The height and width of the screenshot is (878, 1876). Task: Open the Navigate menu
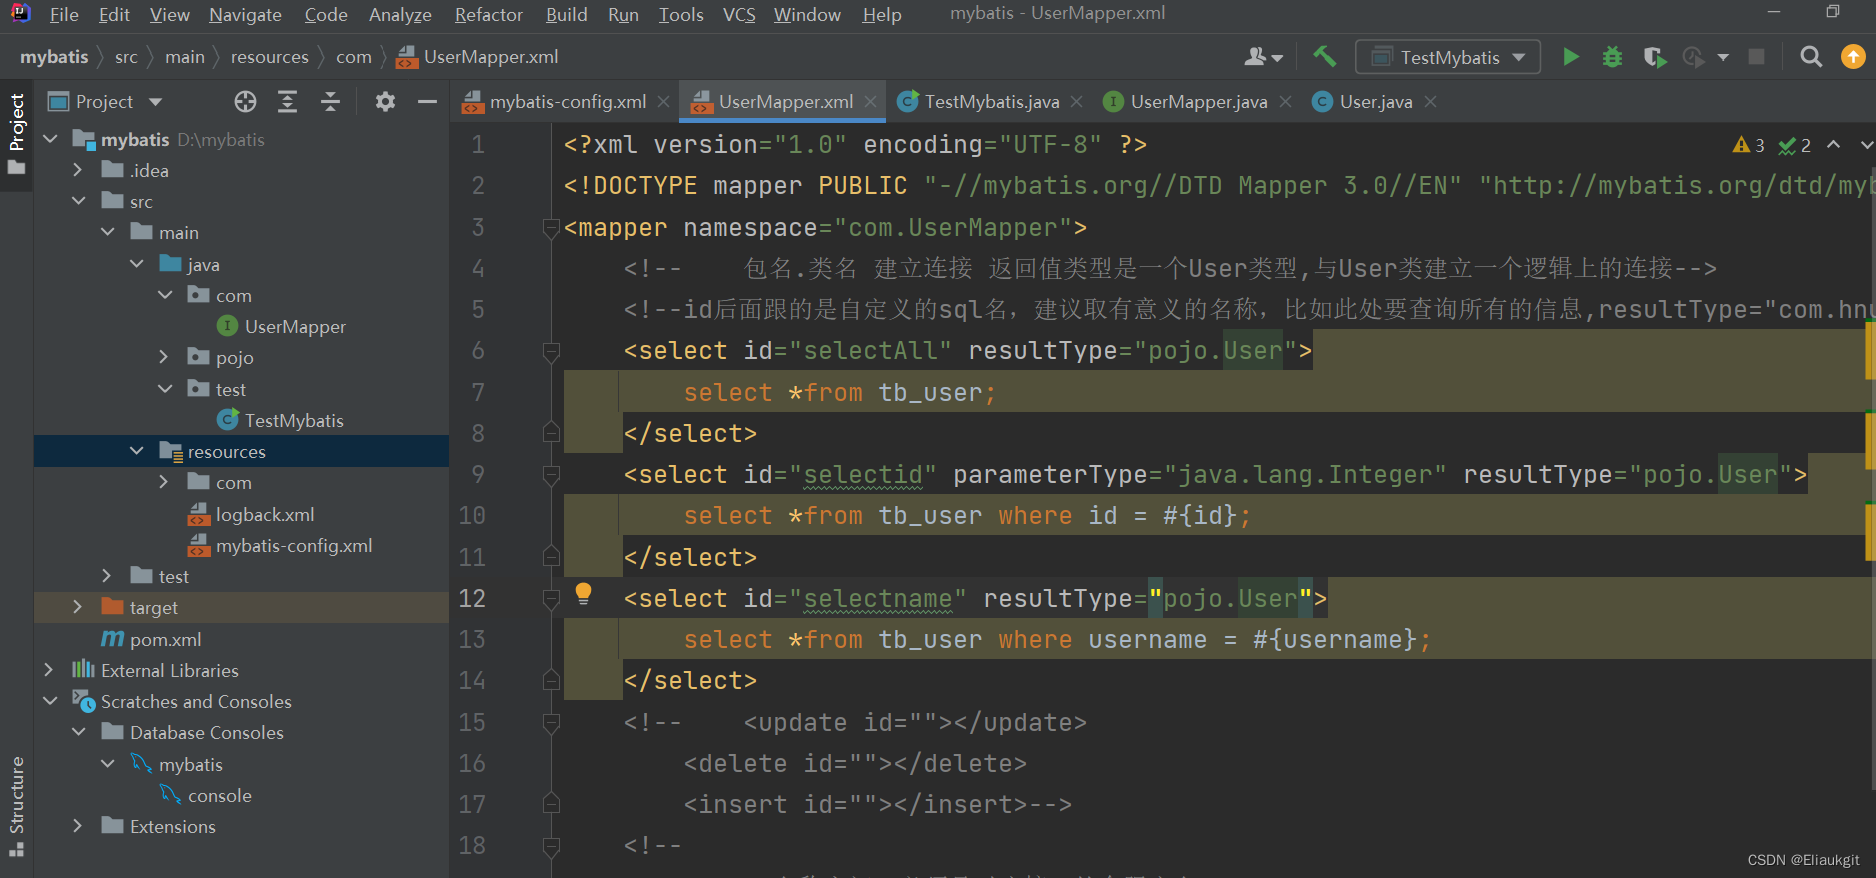[245, 15]
